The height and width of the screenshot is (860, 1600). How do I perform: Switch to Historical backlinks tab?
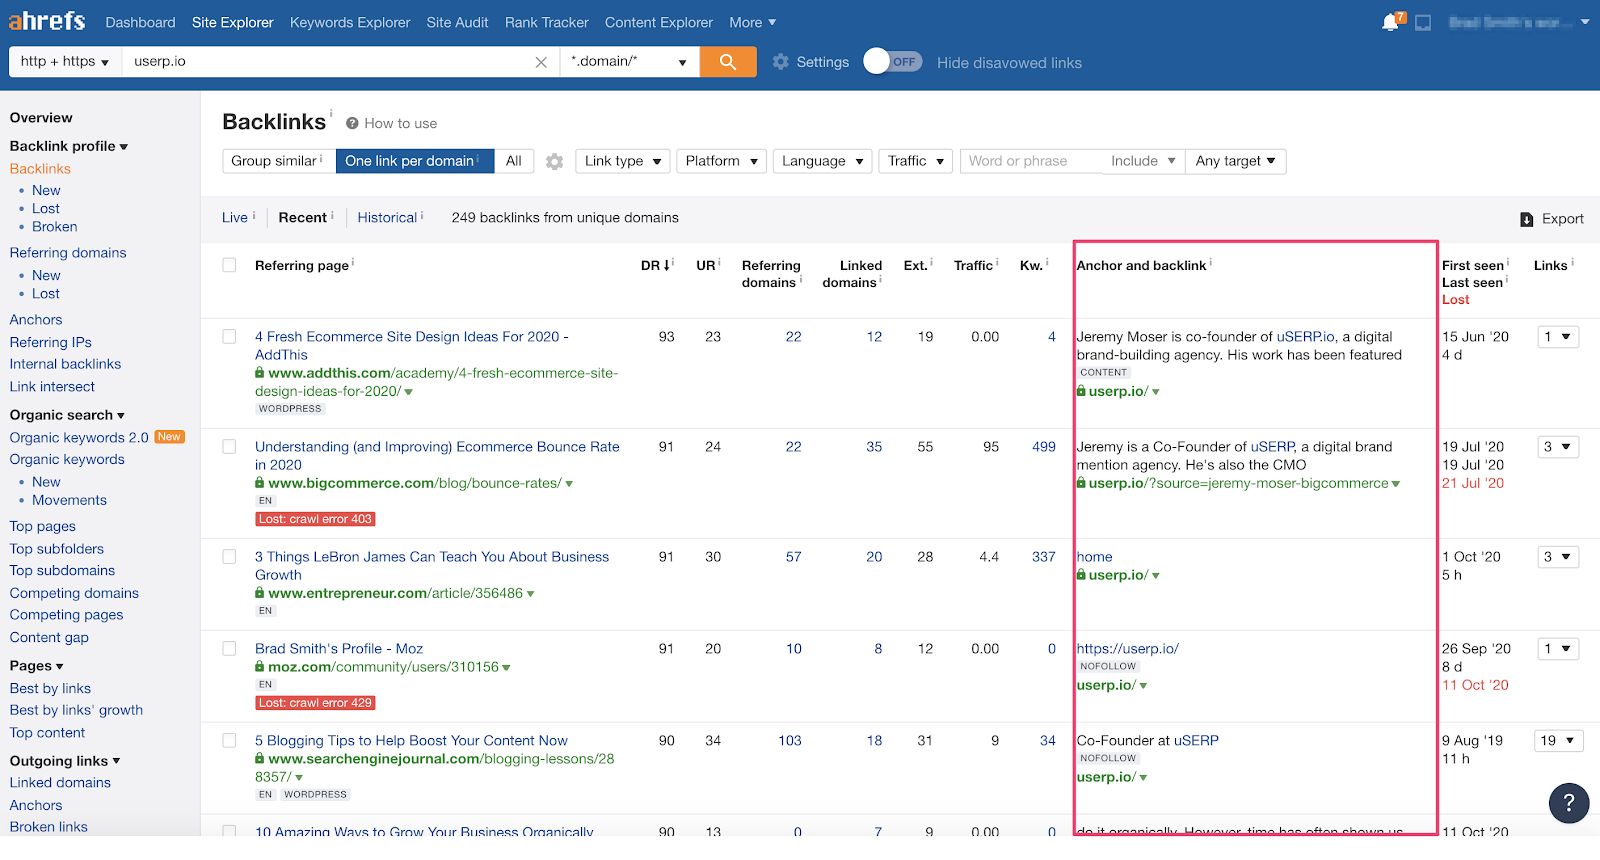click(x=387, y=218)
